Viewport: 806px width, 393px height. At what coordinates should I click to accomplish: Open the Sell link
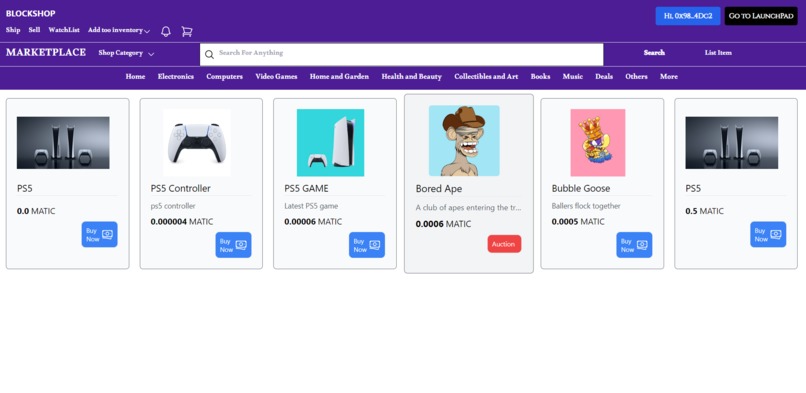point(34,30)
